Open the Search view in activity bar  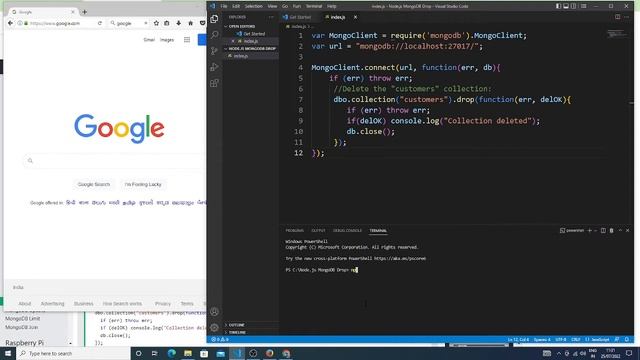tap(214, 35)
